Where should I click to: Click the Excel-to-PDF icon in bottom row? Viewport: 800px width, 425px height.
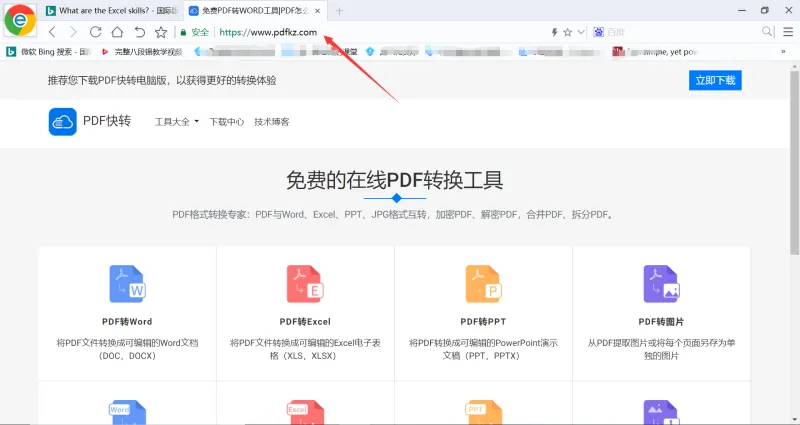305,412
